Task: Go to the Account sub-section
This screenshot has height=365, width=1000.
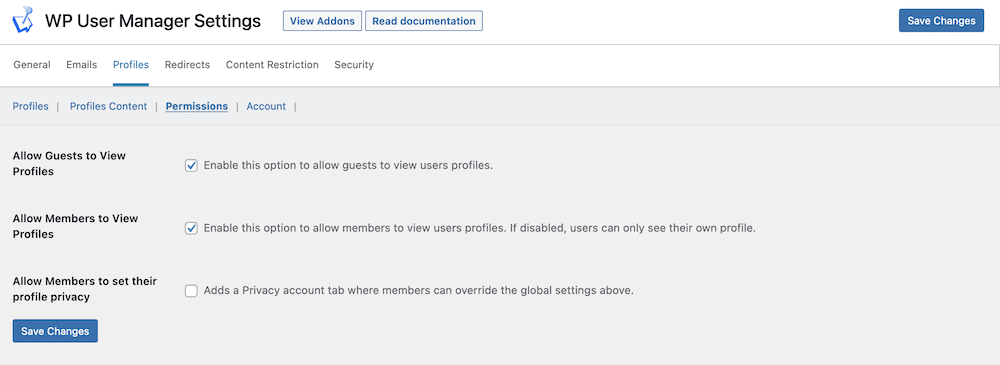Action: point(266,106)
